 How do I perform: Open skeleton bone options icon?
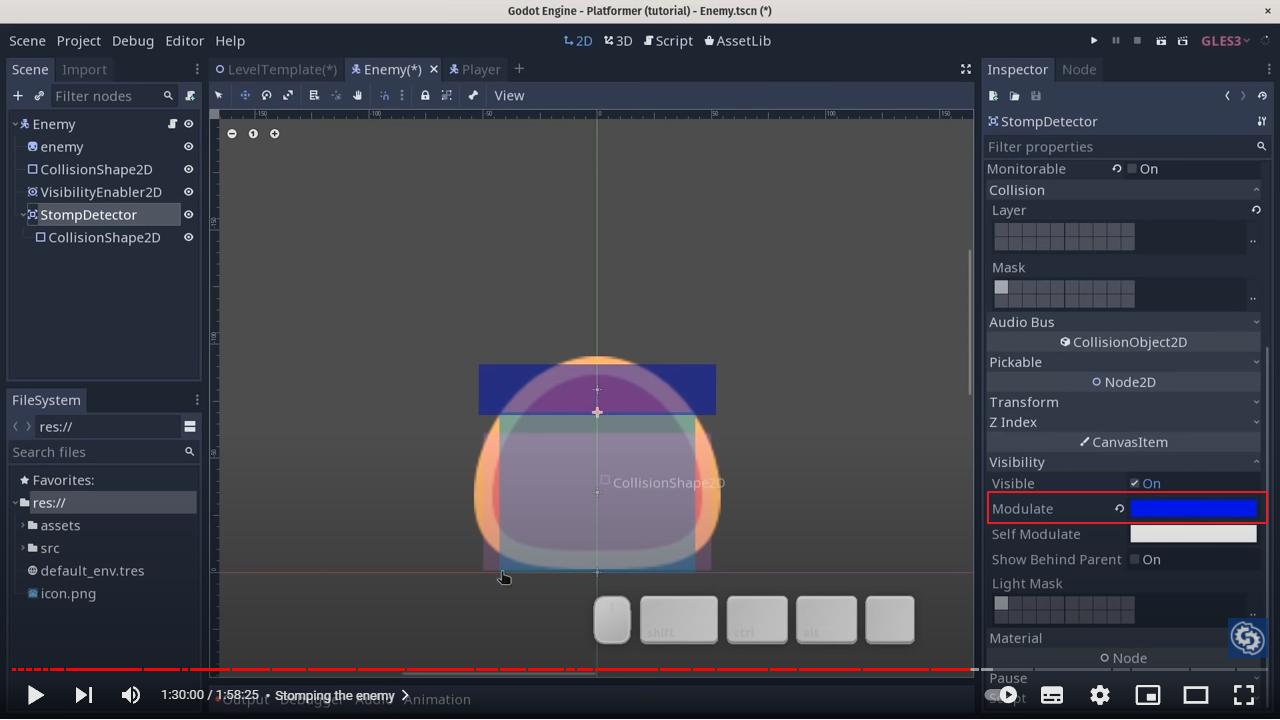click(473, 96)
